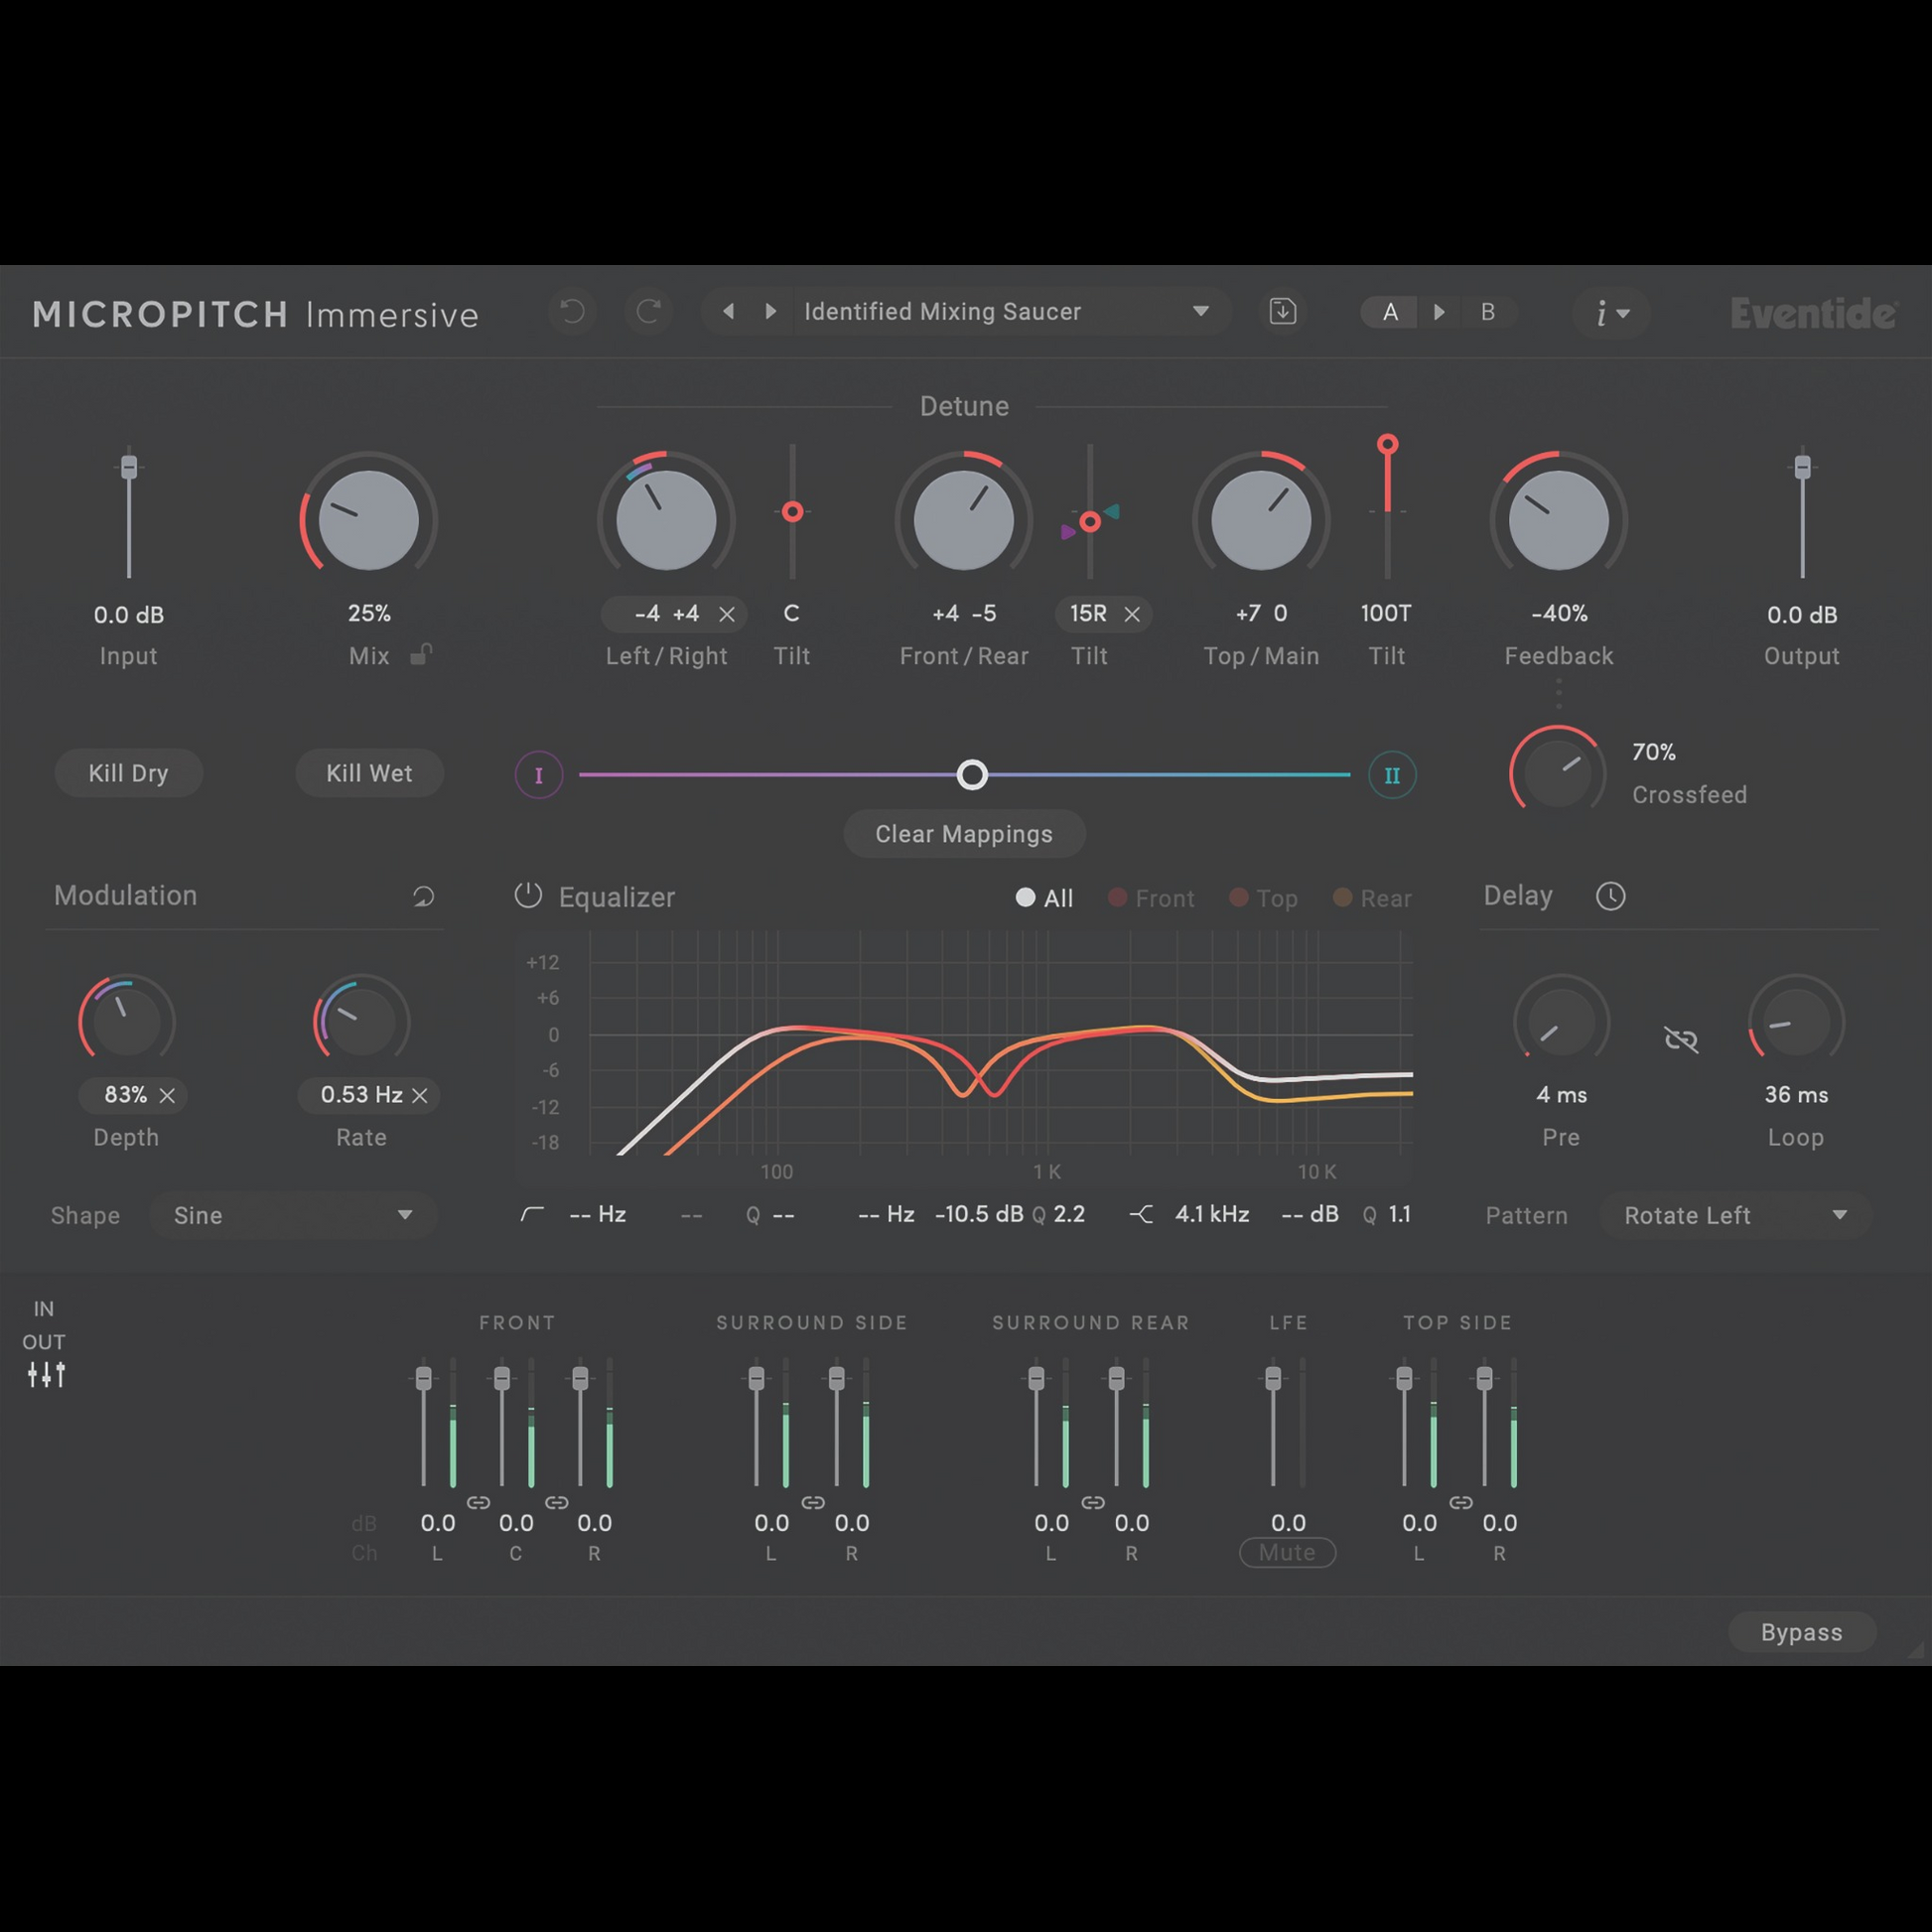Toggle the Bypass button
This screenshot has width=1932, height=1932.
click(x=1802, y=1633)
